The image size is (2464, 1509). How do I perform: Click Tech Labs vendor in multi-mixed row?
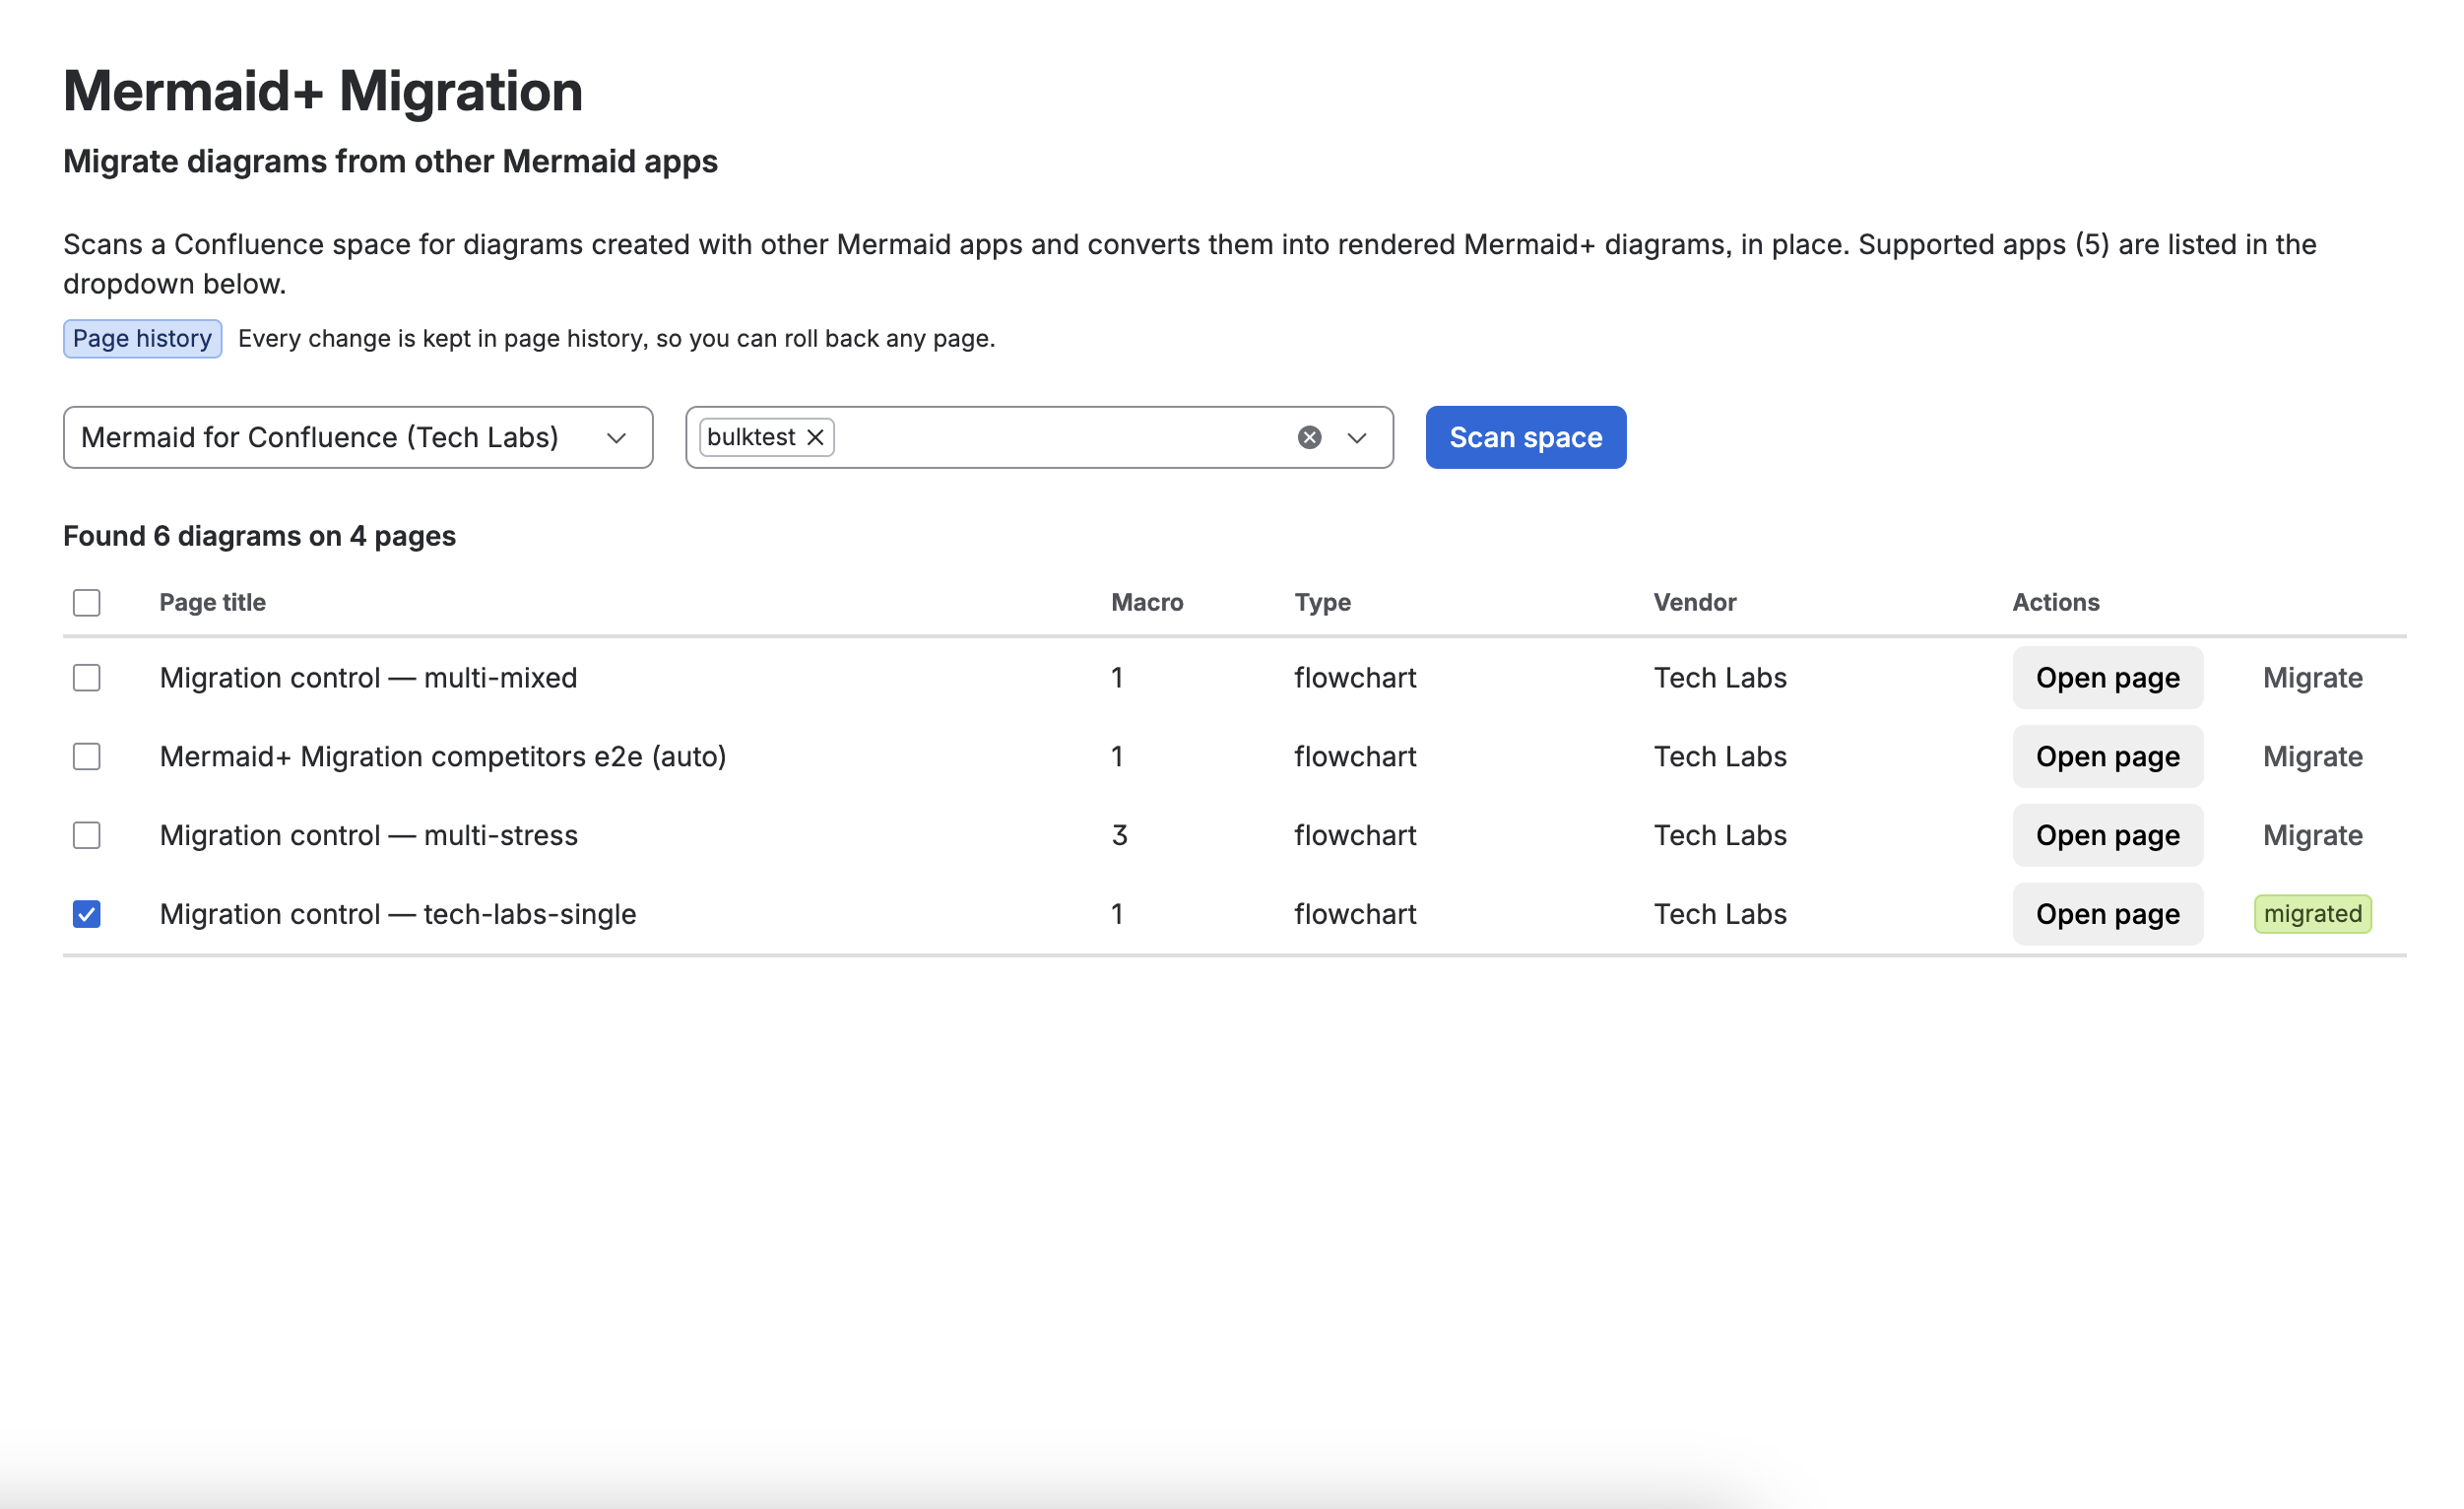point(1719,678)
